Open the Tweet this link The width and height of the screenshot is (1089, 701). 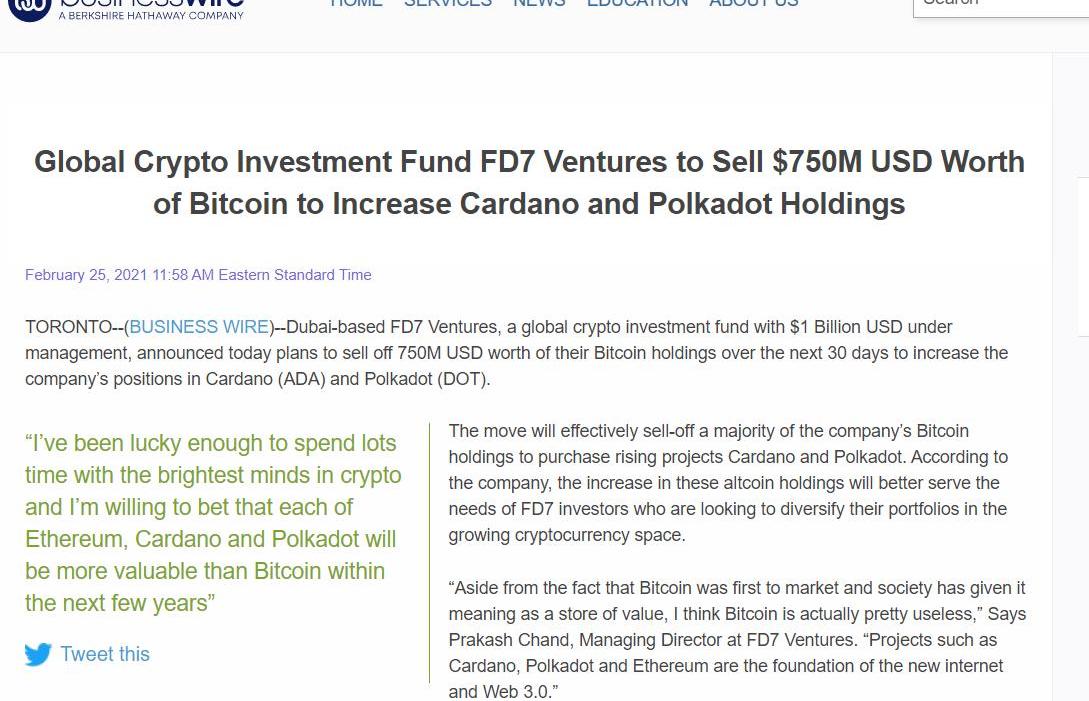[105, 654]
